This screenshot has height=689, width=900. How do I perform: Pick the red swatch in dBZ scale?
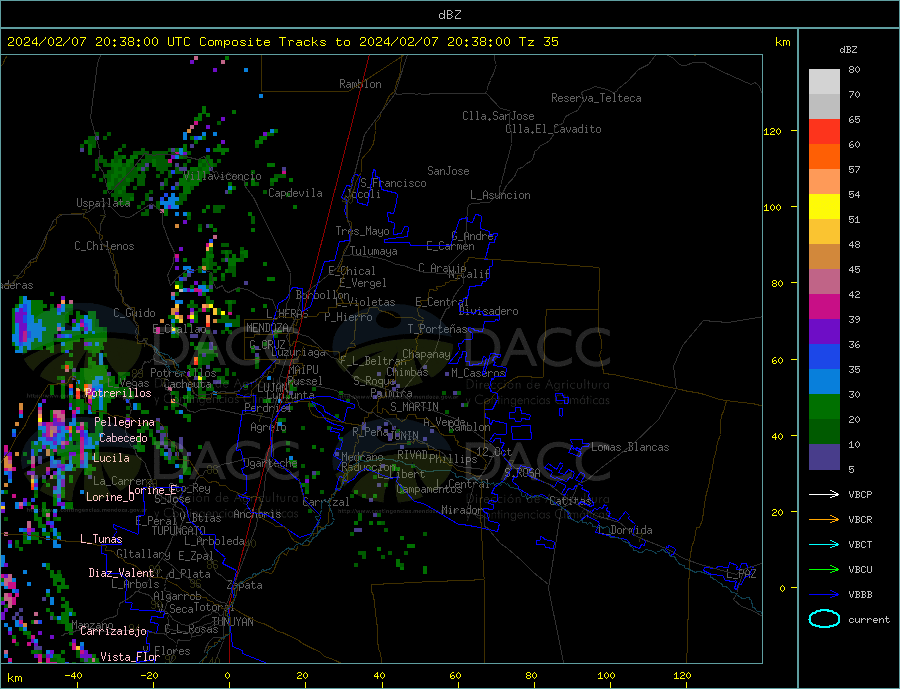(824, 131)
